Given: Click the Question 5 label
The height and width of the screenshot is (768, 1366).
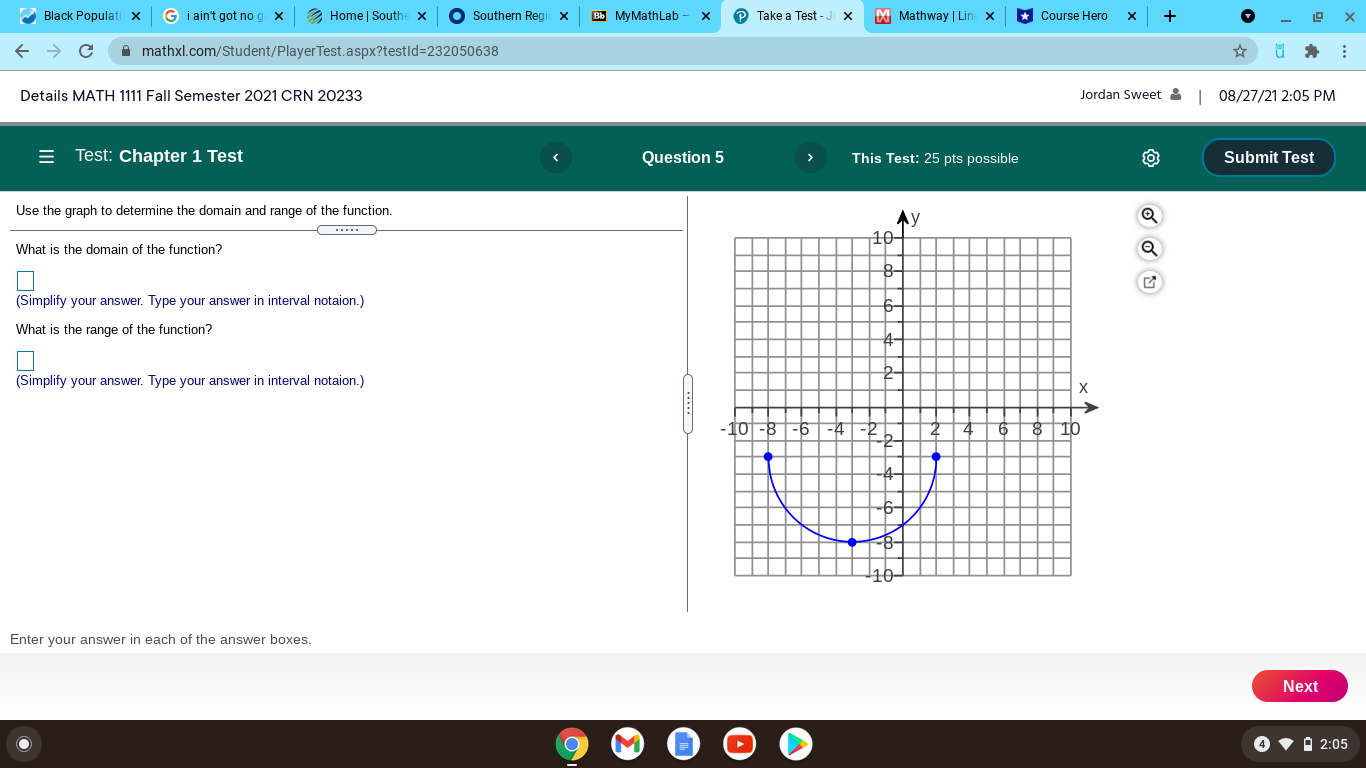Looking at the screenshot, I should pyautogui.click(x=683, y=158).
